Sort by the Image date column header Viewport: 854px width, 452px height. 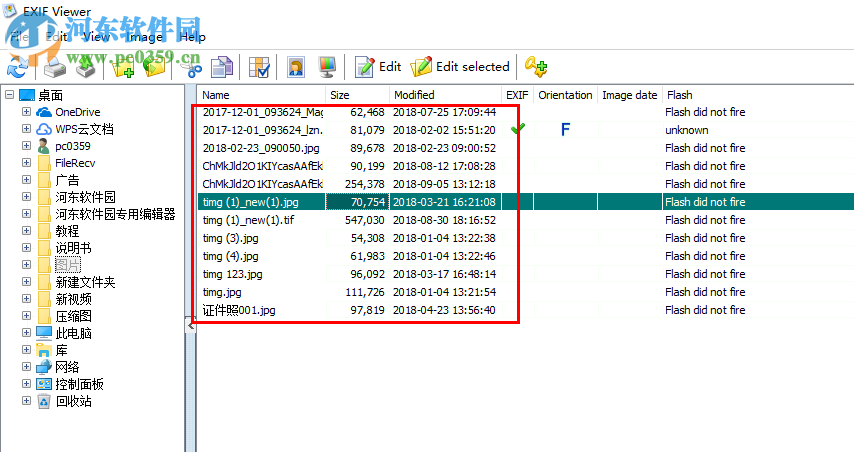[x=630, y=95]
